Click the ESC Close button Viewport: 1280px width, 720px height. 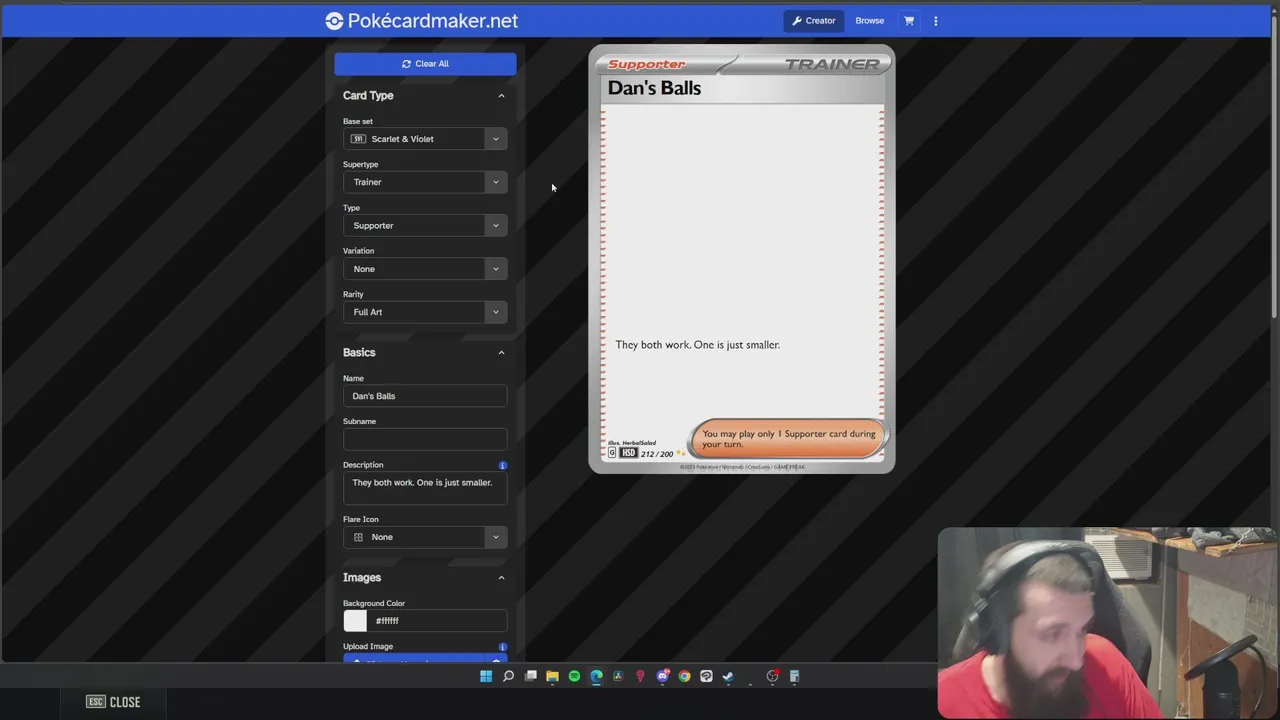coord(113,702)
